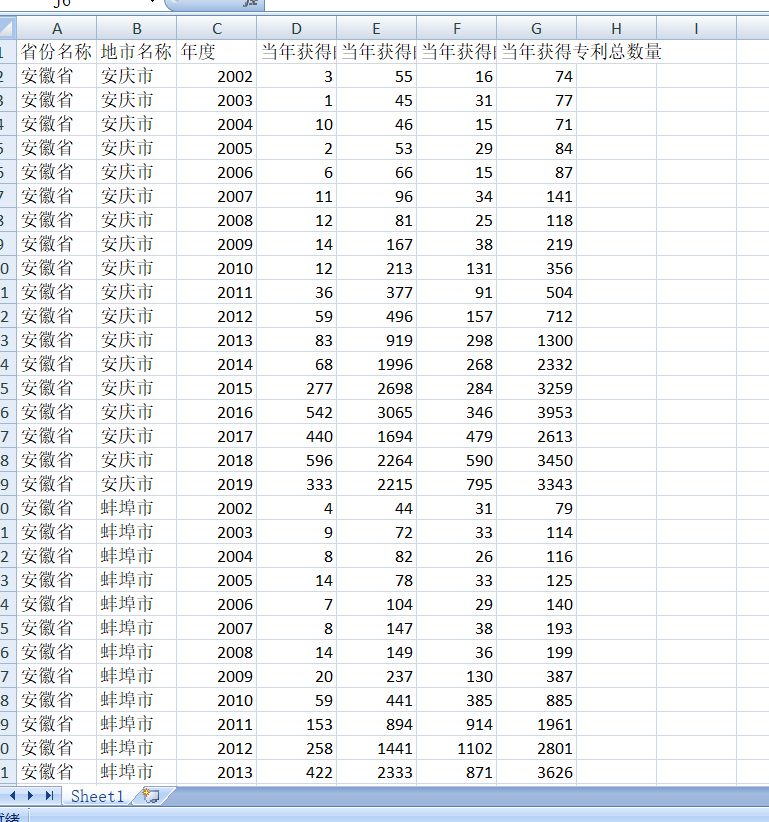The height and width of the screenshot is (822, 769).
Task: Click 安庆市 in the 2002 row
Action: click(x=137, y=77)
